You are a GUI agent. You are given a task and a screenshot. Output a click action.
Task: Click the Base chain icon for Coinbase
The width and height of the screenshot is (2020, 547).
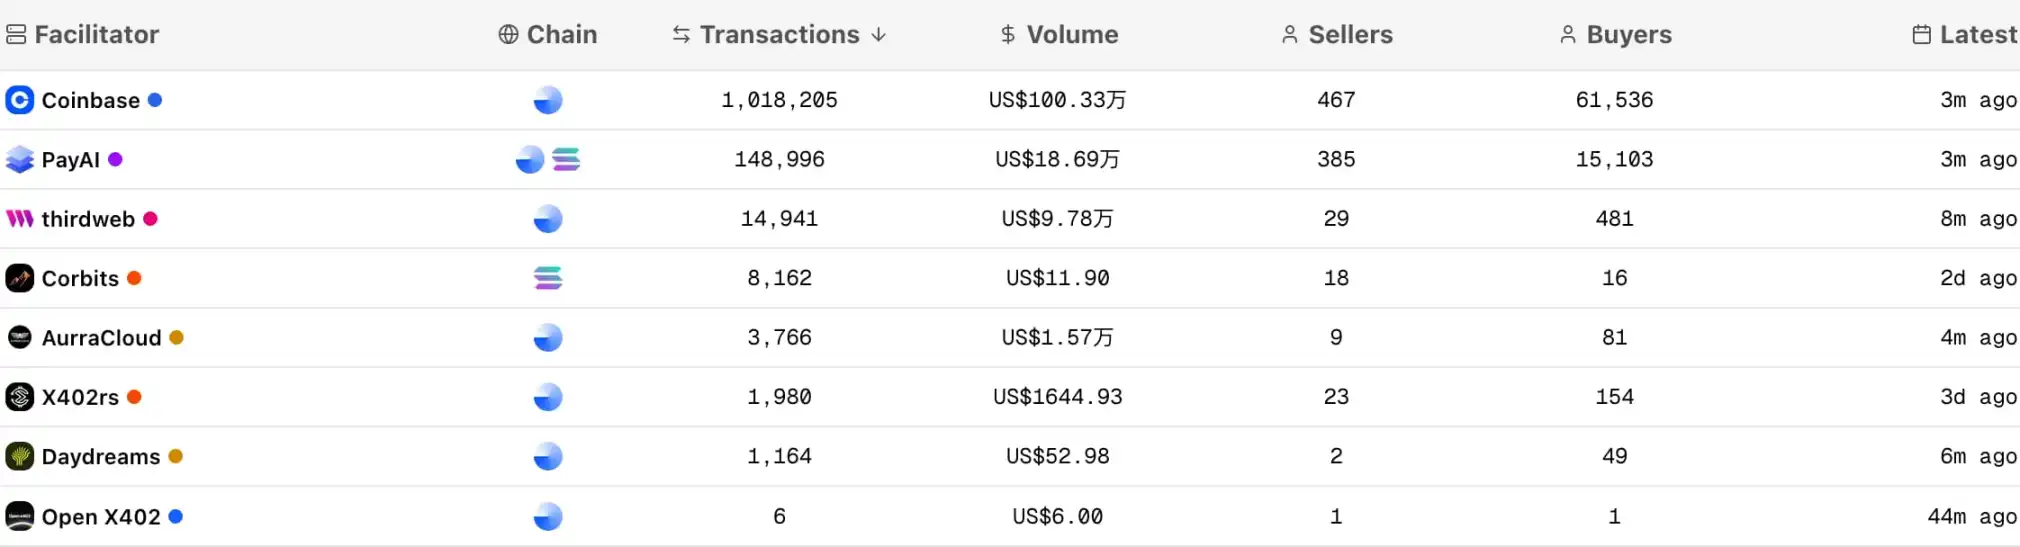tap(548, 100)
